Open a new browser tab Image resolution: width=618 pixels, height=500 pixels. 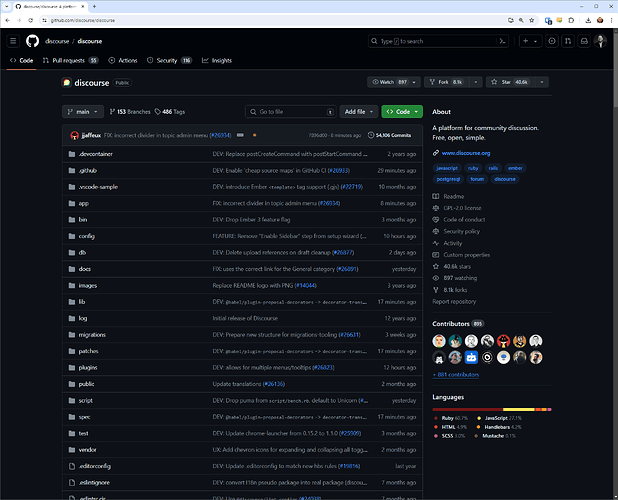[94, 6]
